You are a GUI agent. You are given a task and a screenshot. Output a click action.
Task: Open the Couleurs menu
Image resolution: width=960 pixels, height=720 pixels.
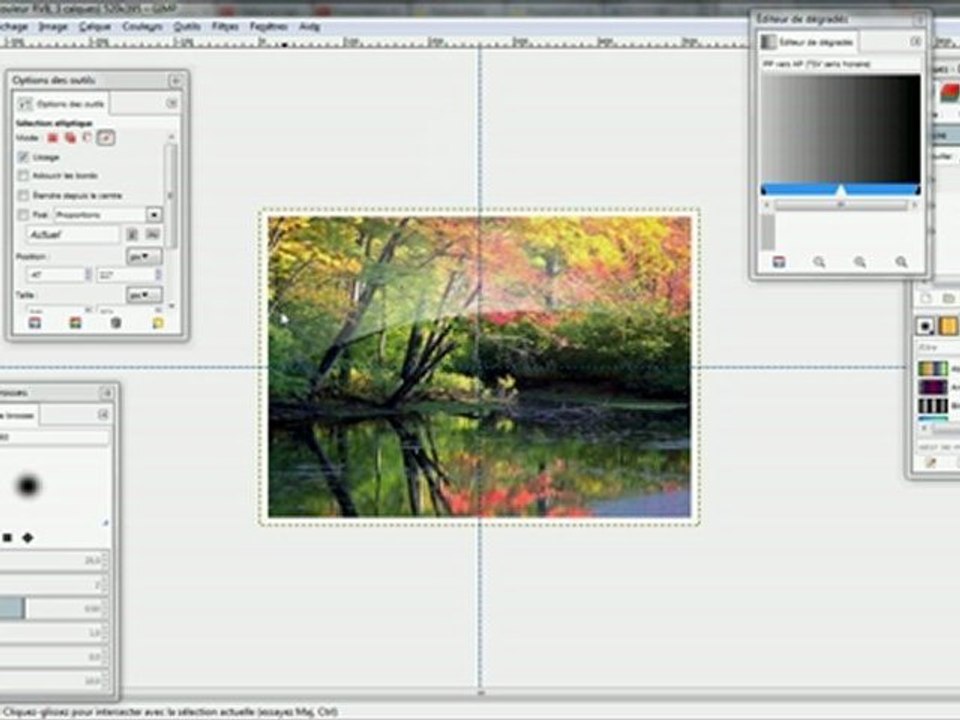tap(142, 26)
